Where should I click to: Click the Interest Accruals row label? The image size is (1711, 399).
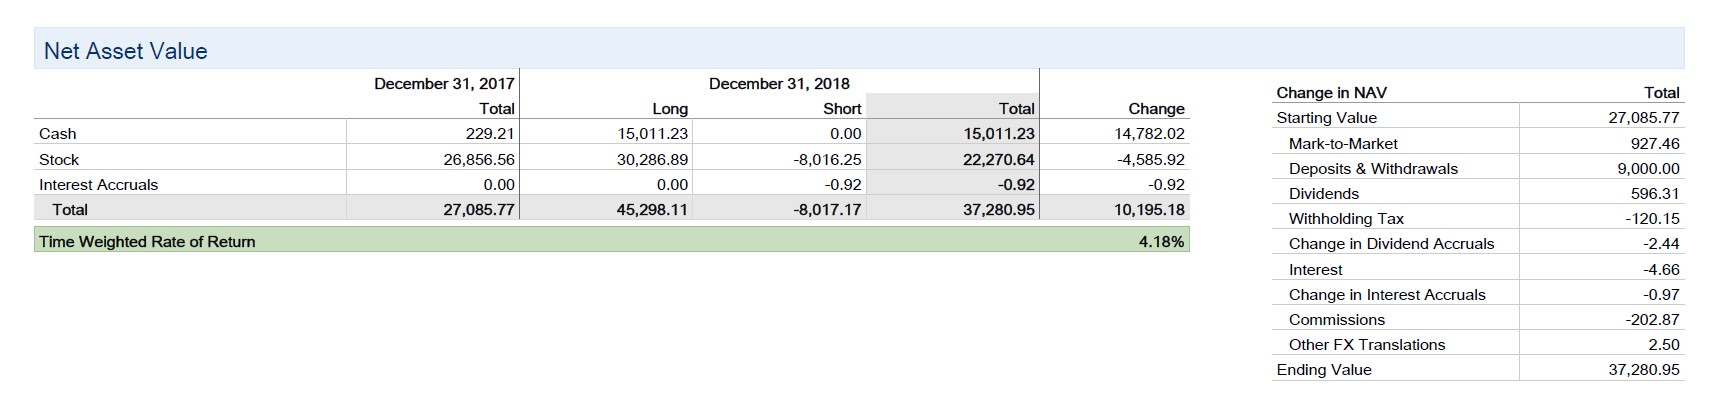coord(98,185)
